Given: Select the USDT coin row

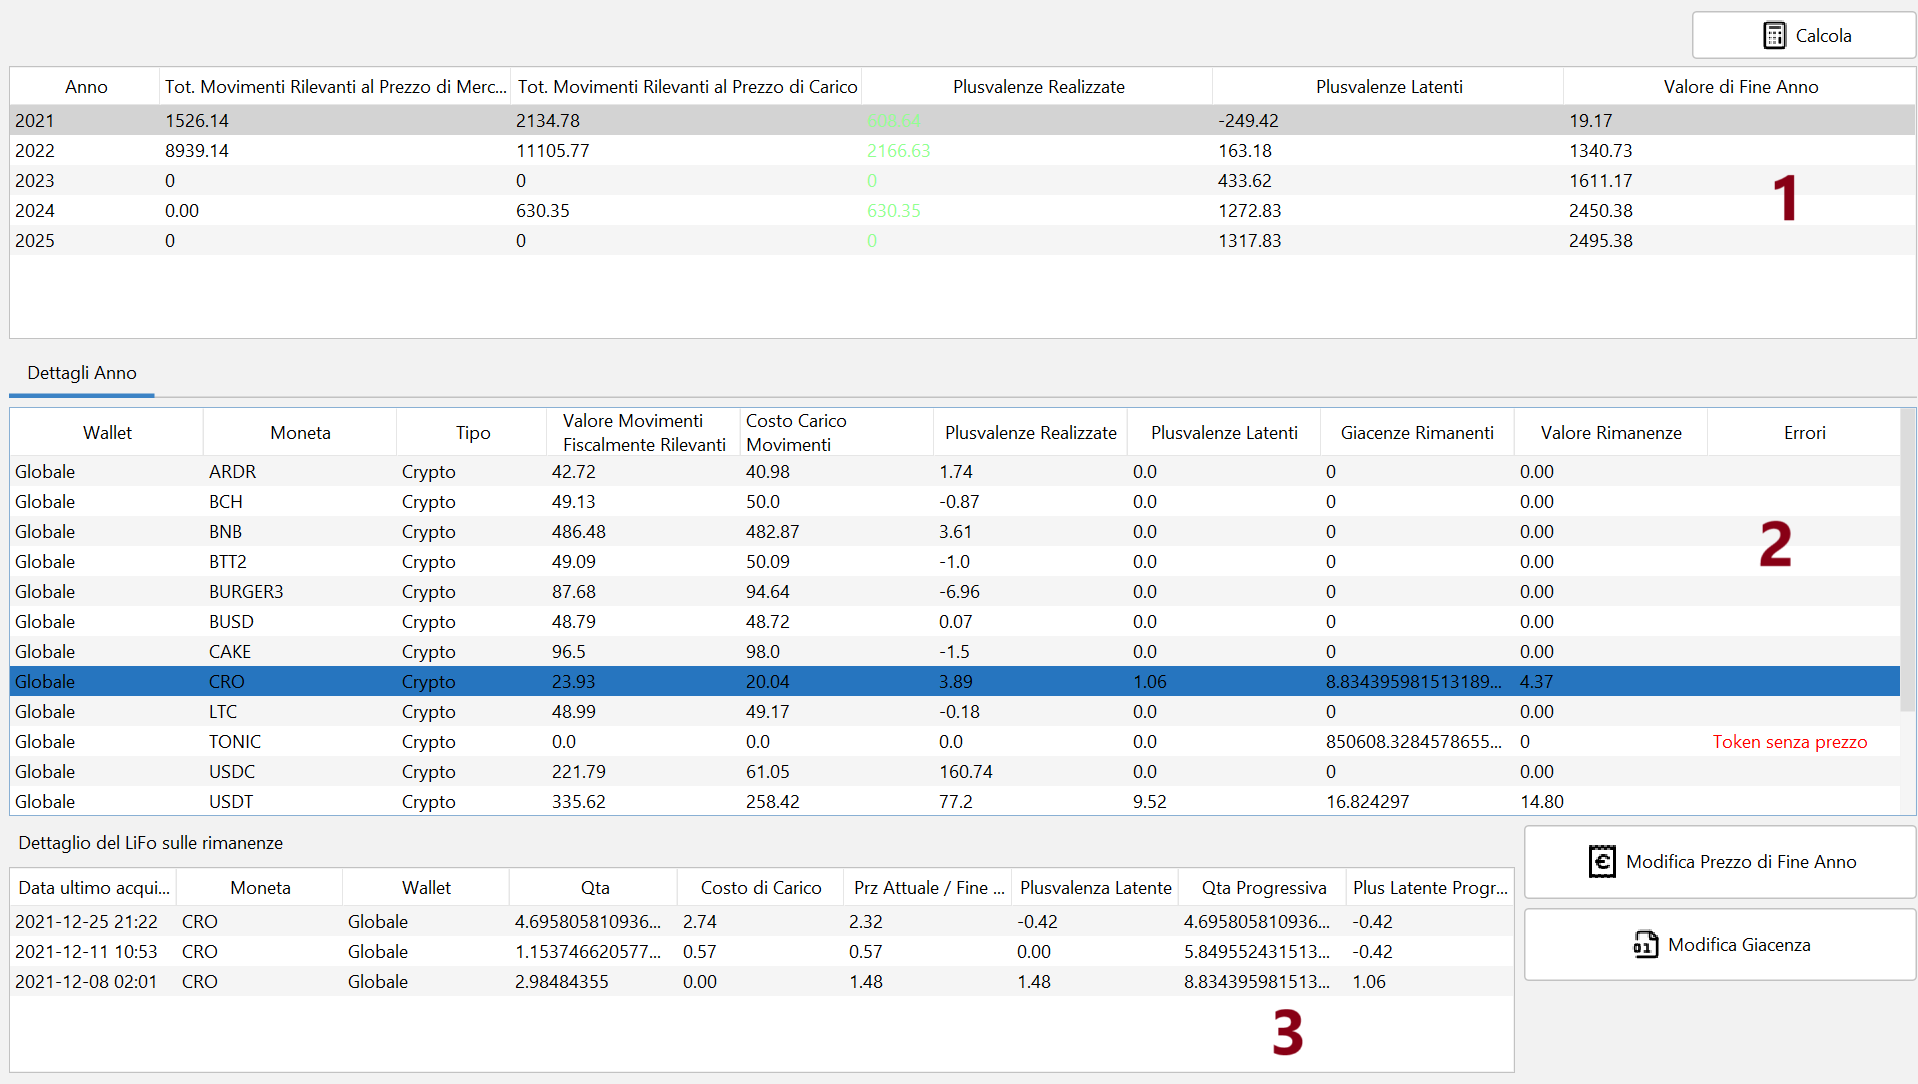Looking at the screenshot, I should point(955,802).
